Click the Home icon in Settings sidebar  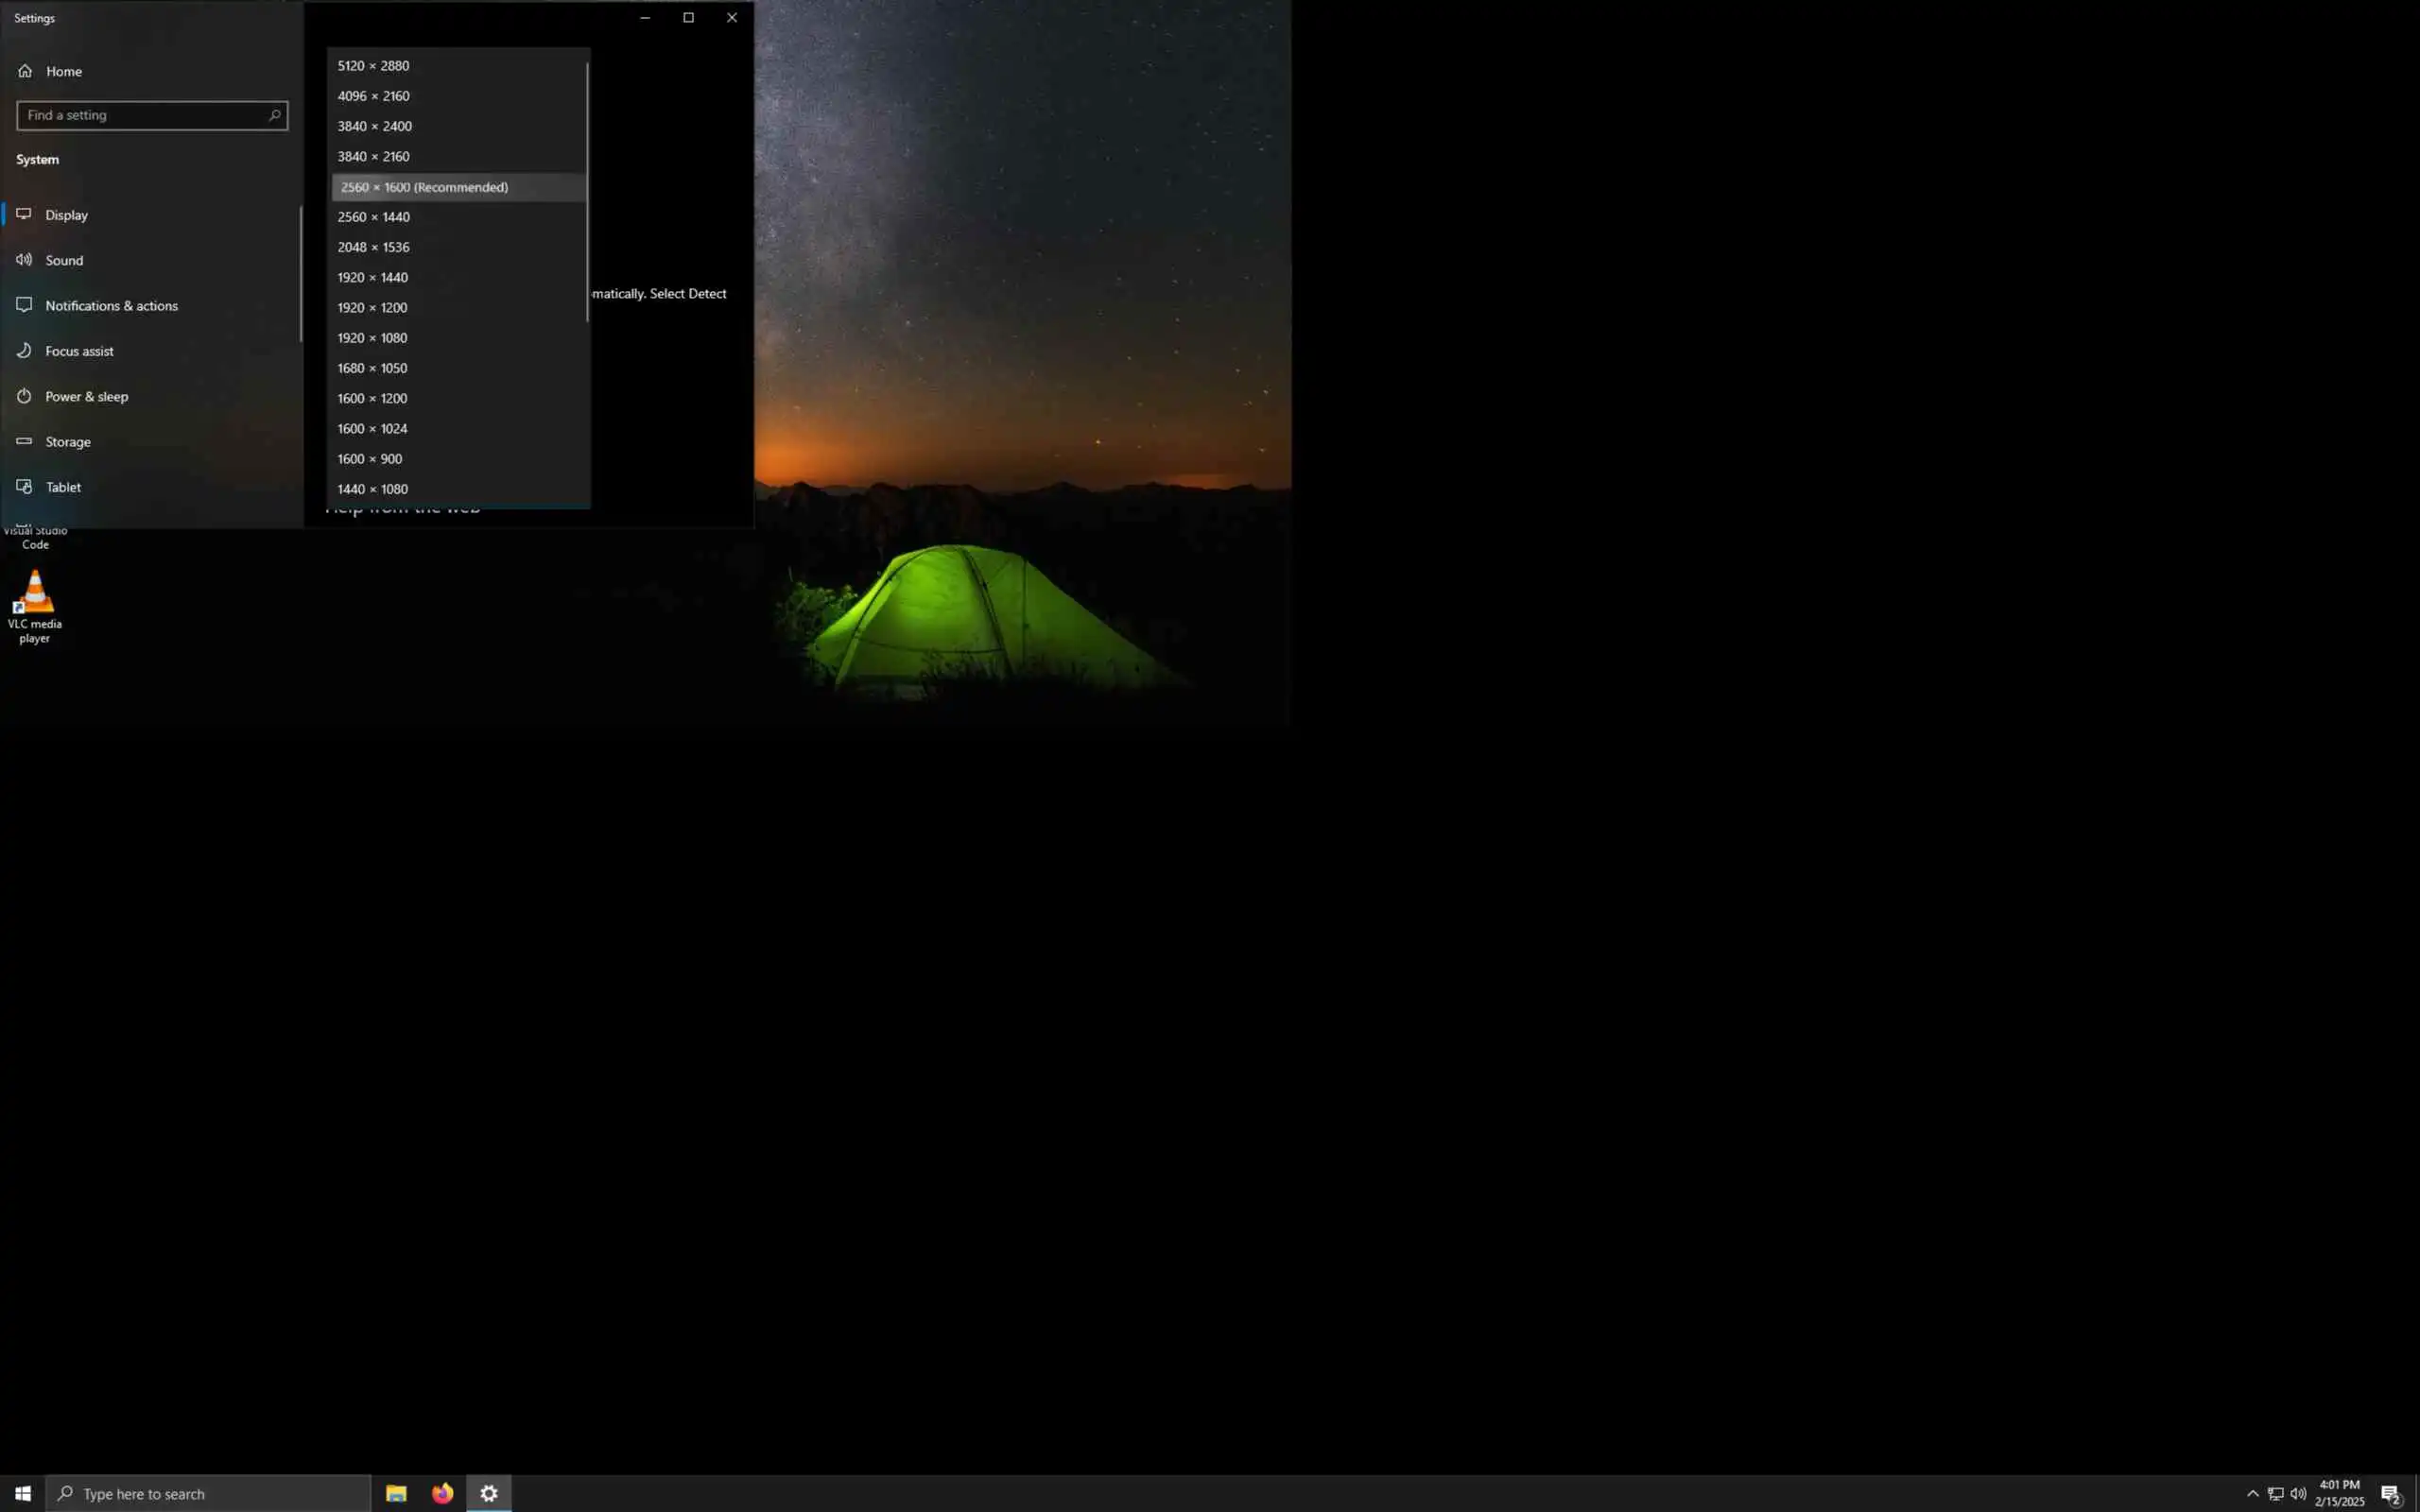coord(25,71)
